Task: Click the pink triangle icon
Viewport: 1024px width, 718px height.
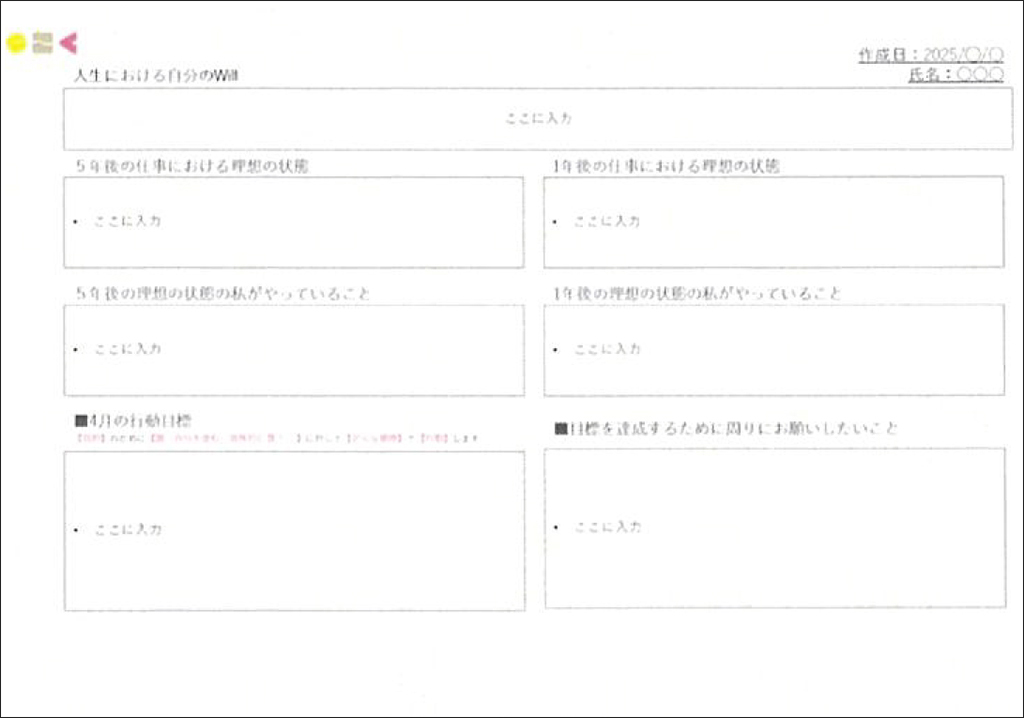Action: 69,43
